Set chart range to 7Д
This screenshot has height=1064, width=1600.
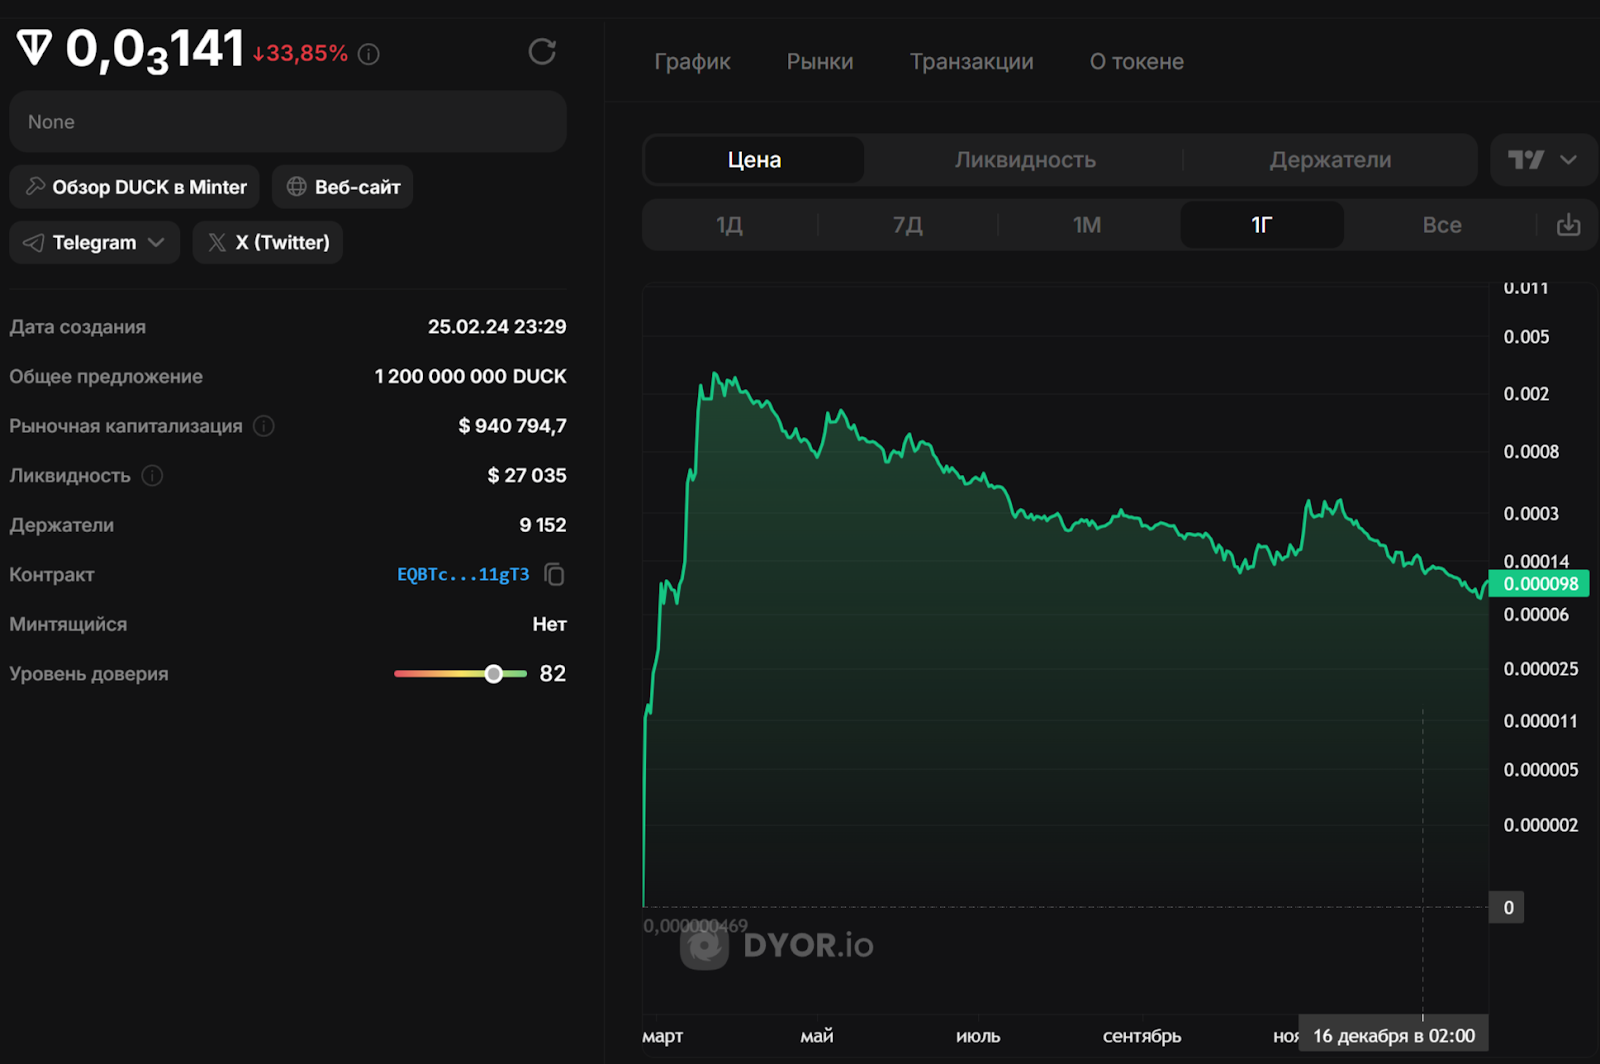click(x=908, y=225)
